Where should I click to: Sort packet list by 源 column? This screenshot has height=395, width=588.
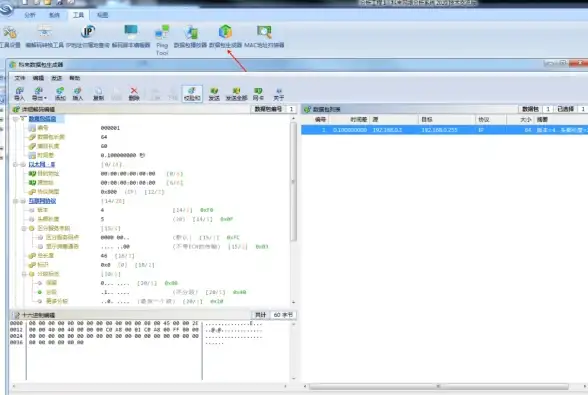[x=394, y=120]
